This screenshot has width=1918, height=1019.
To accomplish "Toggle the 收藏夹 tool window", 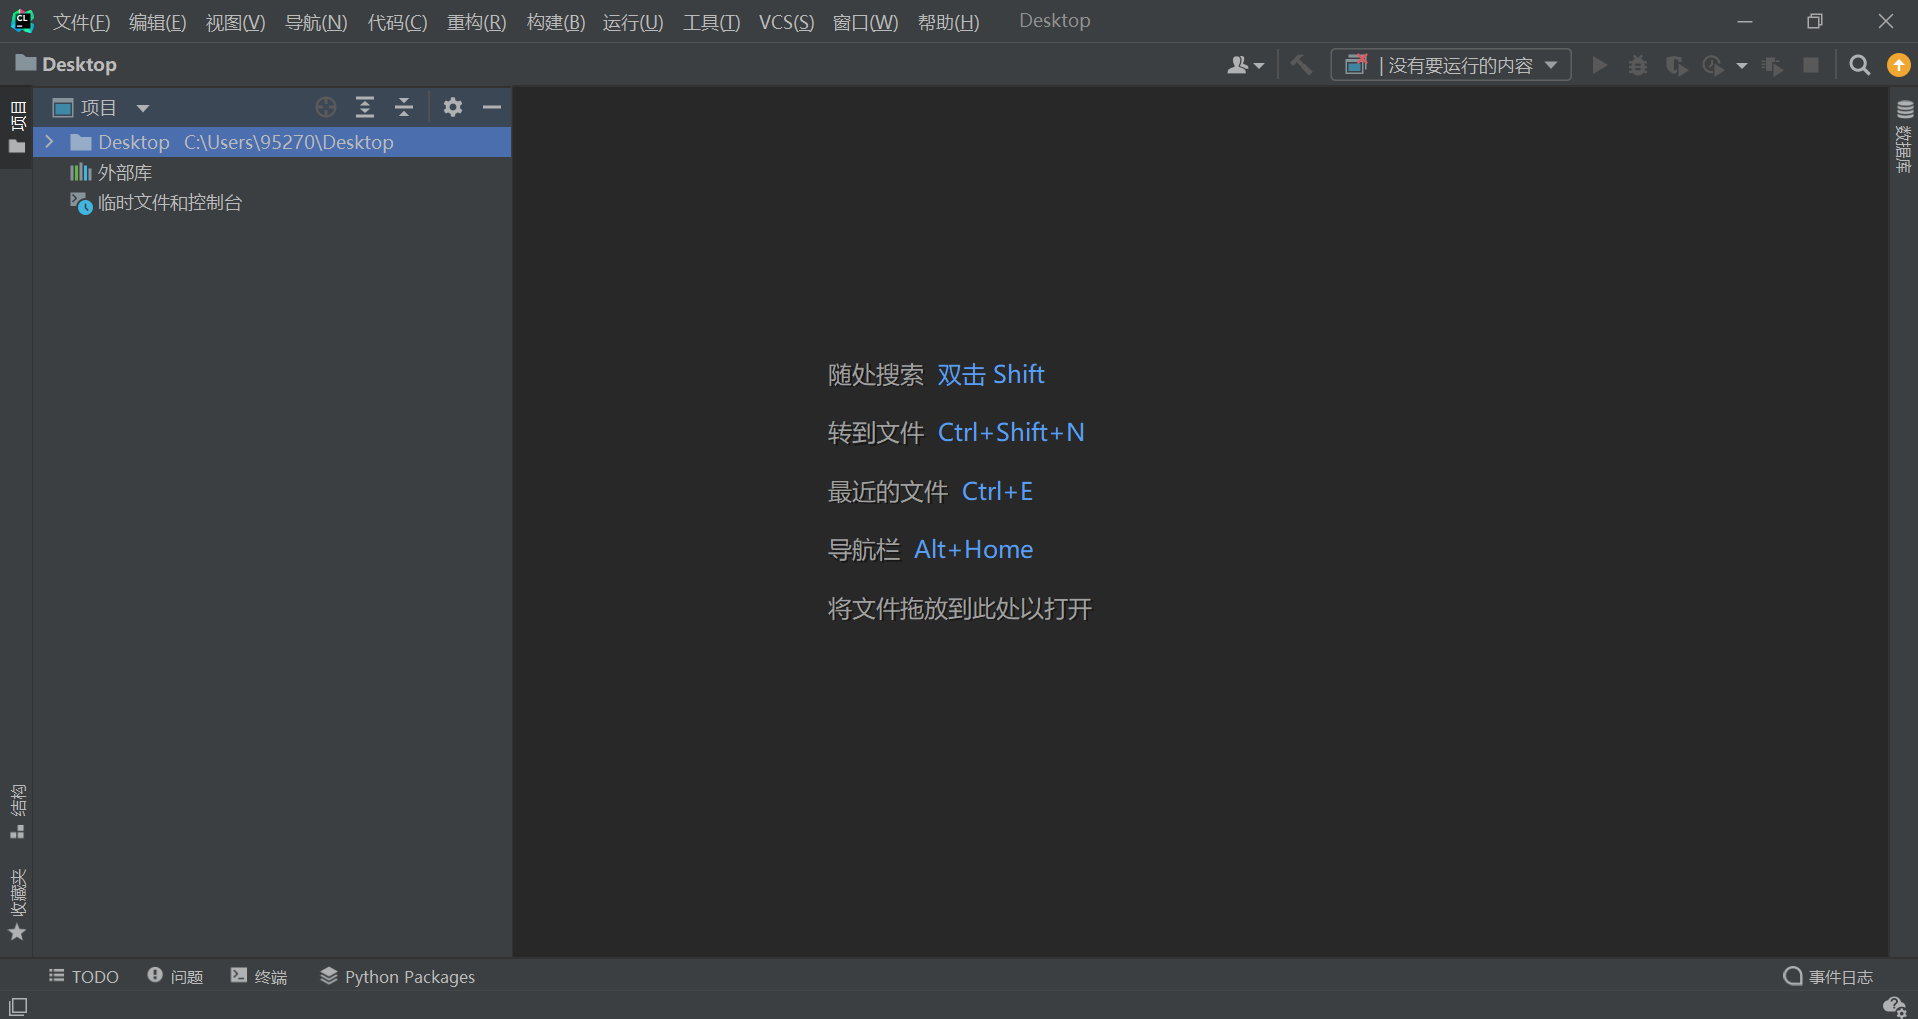I will pyautogui.click(x=16, y=895).
